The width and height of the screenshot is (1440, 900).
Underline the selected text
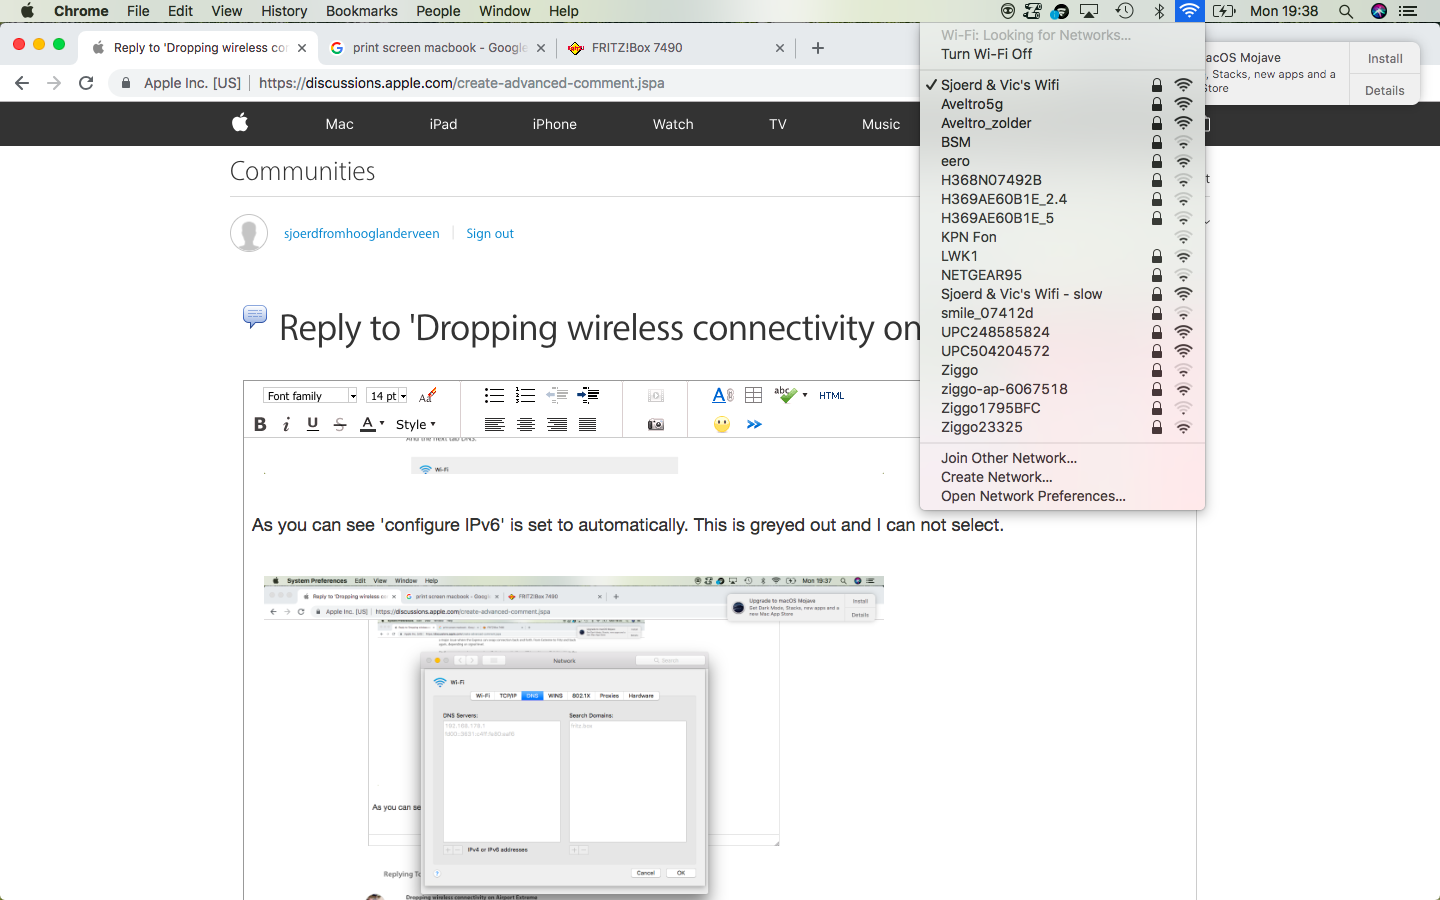(311, 424)
